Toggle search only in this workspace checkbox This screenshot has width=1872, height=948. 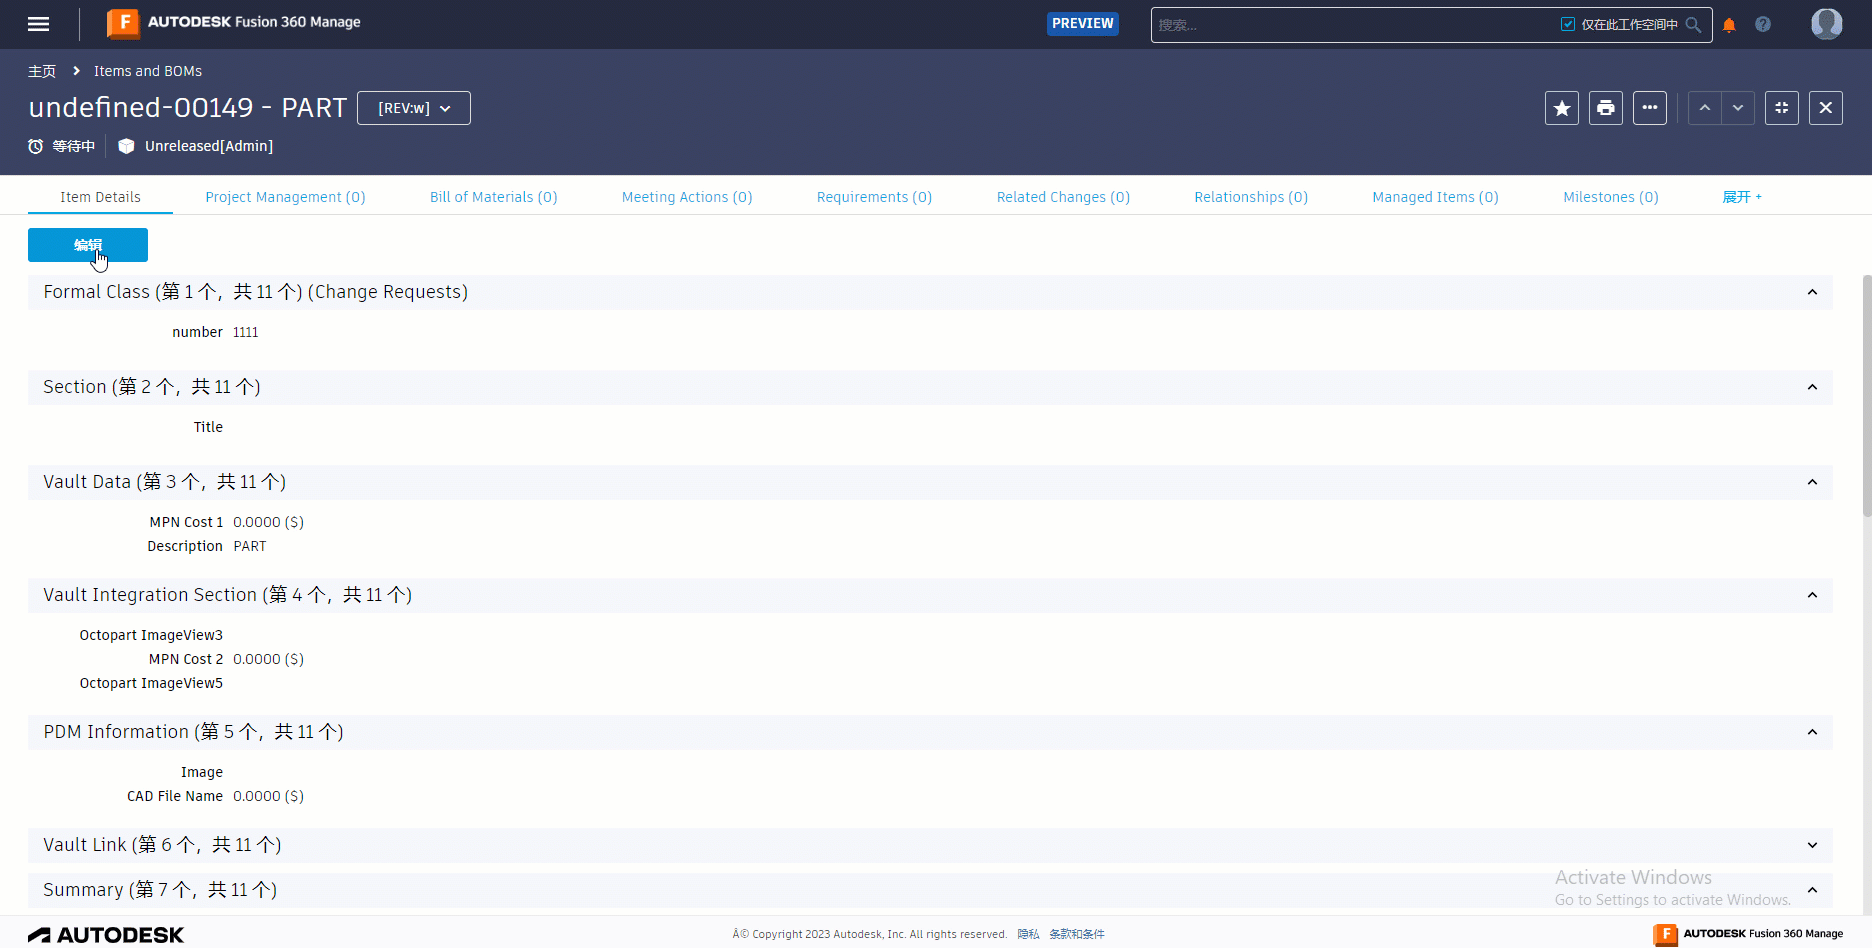(1568, 25)
